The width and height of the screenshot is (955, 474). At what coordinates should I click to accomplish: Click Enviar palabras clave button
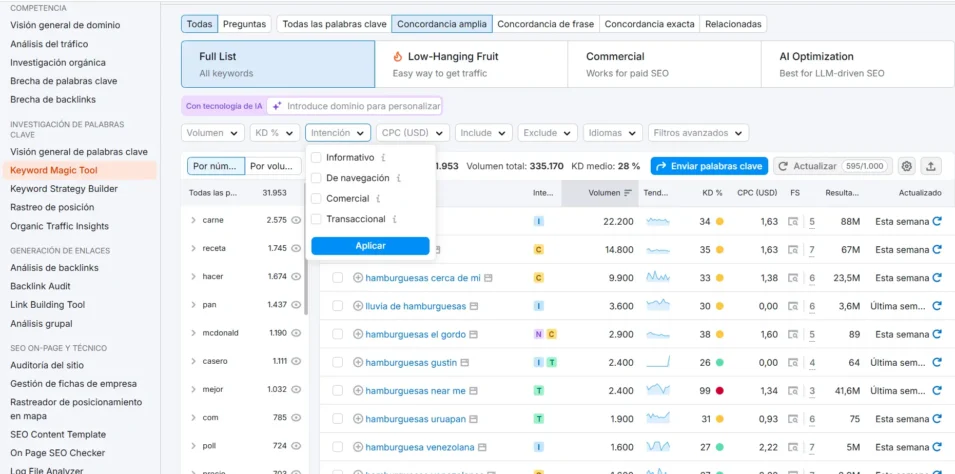click(710, 166)
